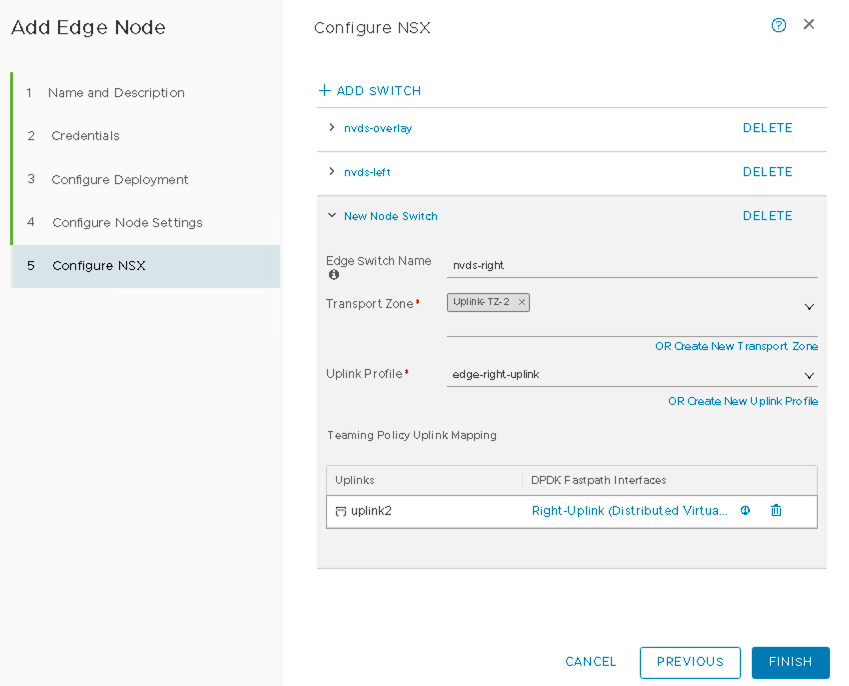Remove the Uplink-TZ-2 transport zone tag
Viewport: 849px width, 686px height.
[x=521, y=302]
